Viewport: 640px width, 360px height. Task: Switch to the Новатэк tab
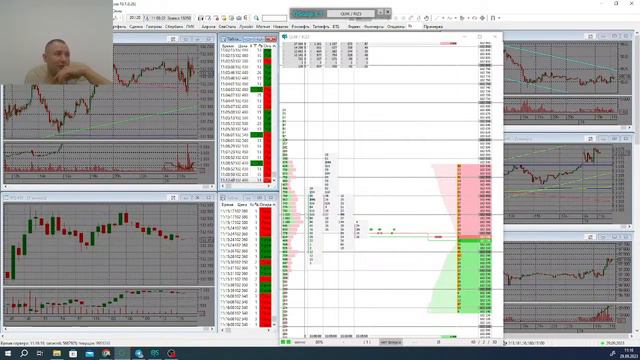(x=280, y=27)
